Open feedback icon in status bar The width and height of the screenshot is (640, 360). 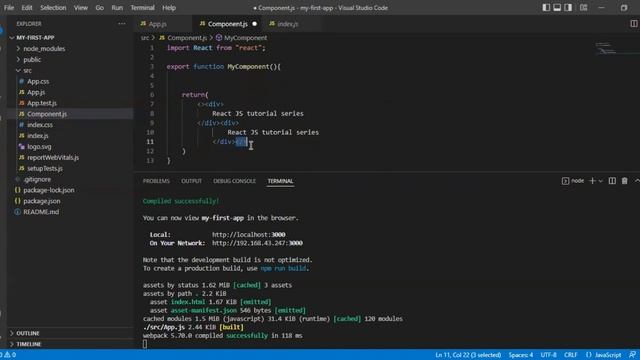[x=633, y=355]
